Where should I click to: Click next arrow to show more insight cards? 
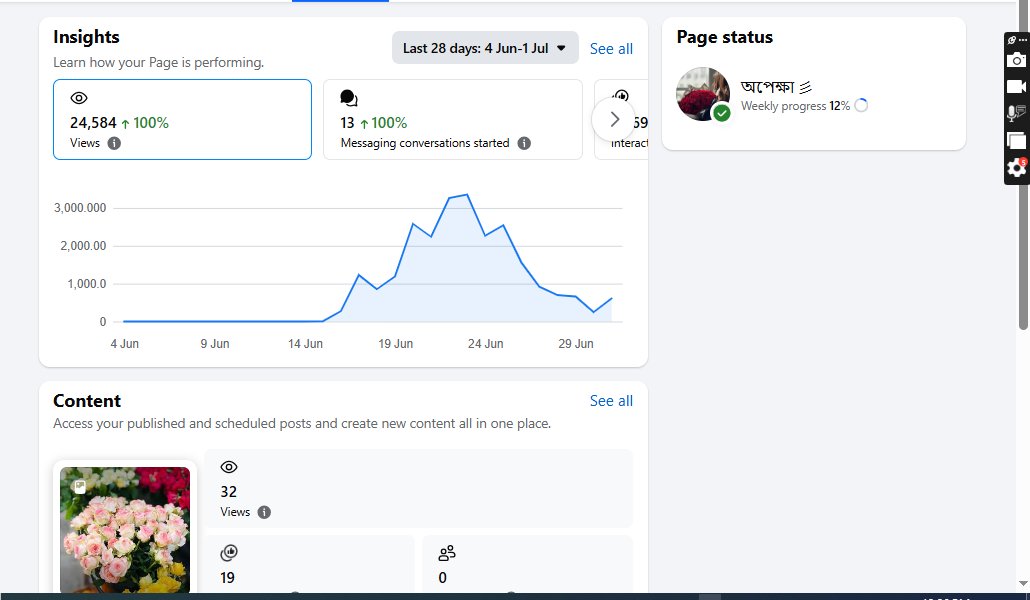click(x=614, y=120)
